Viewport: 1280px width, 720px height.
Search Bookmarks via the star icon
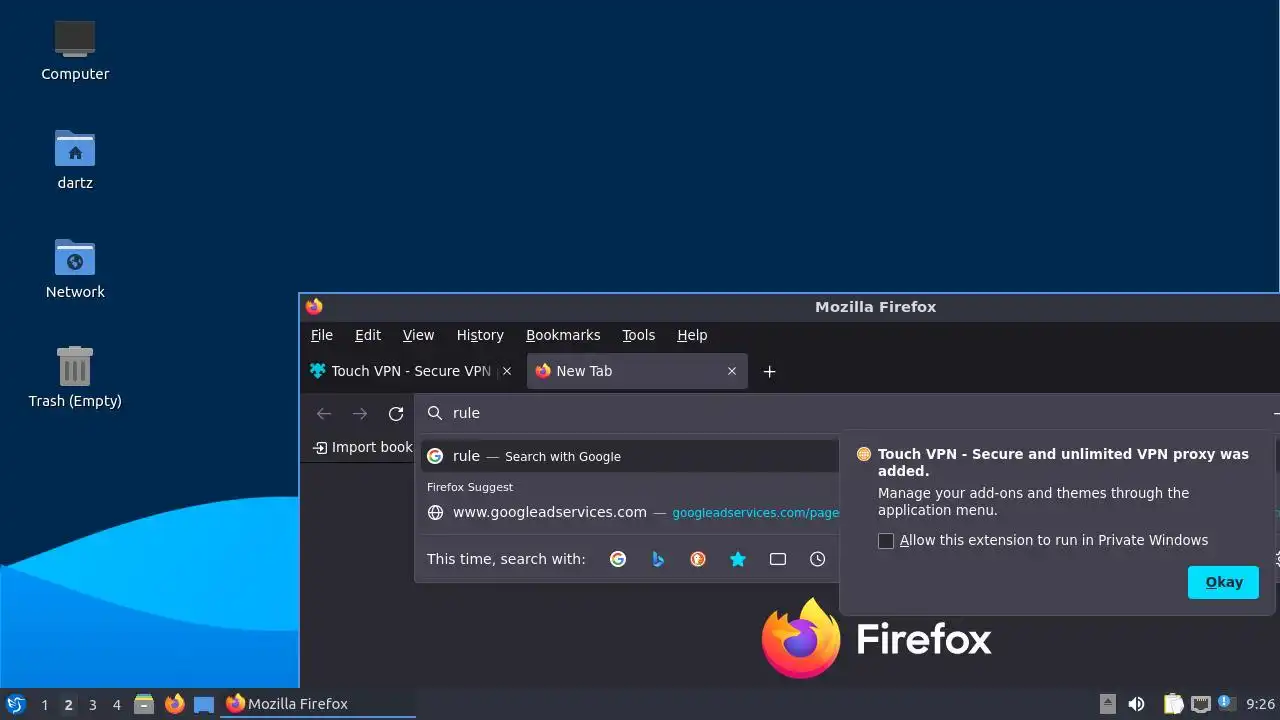click(x=738, y=559)
